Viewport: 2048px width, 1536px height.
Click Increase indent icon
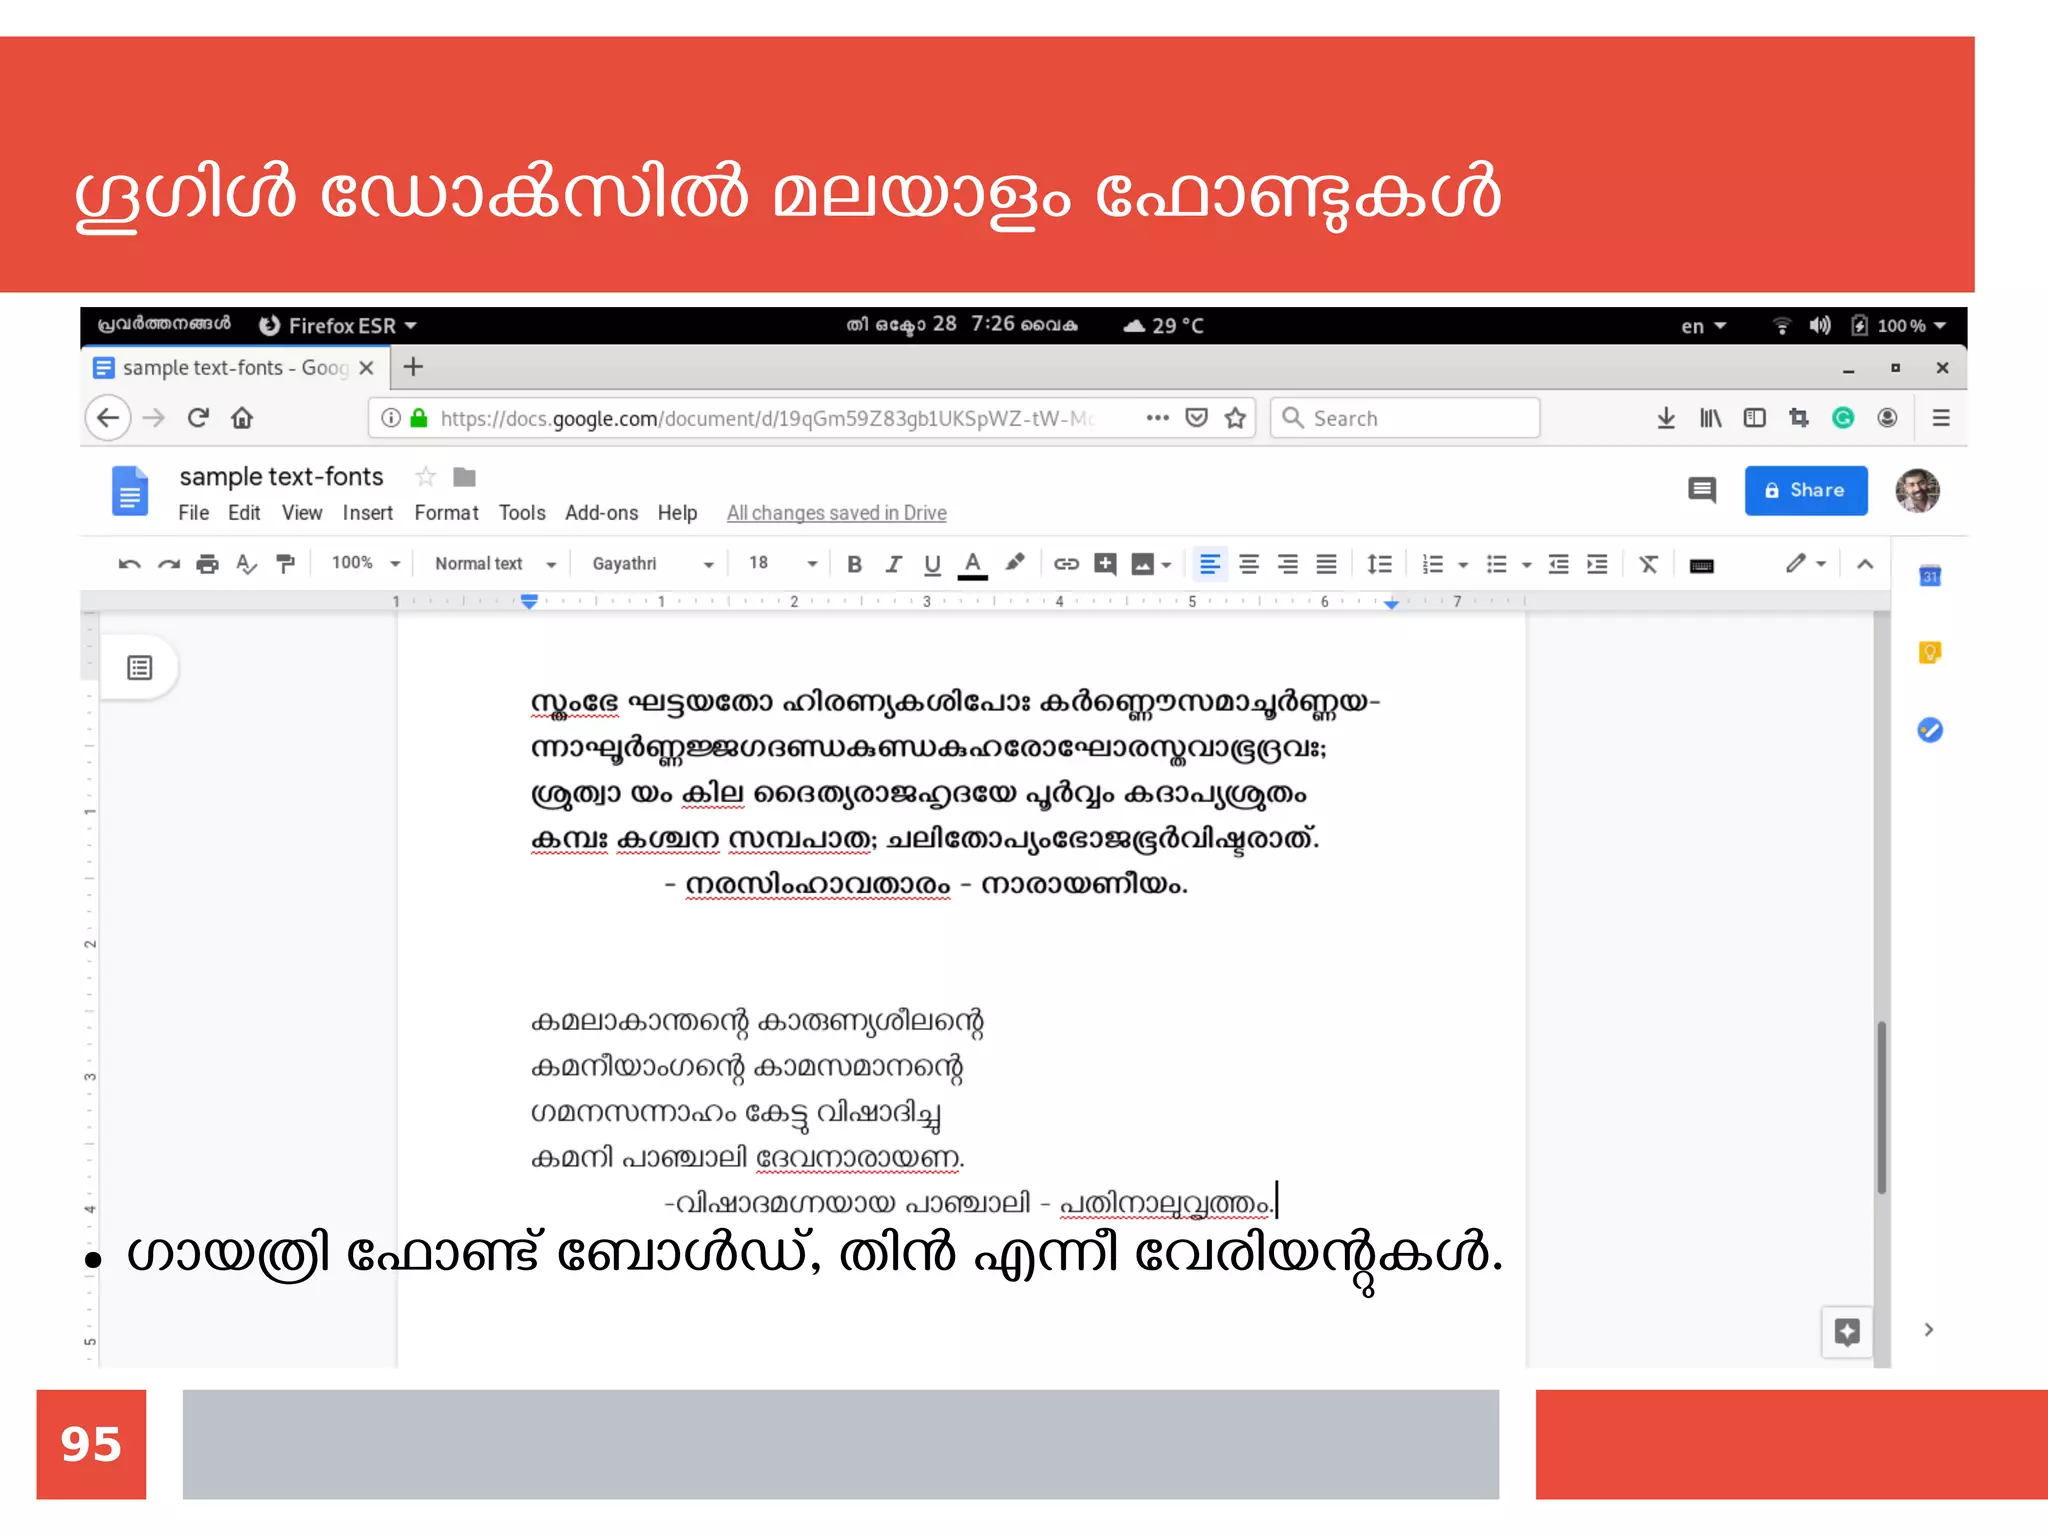[x=1598, y=564]
